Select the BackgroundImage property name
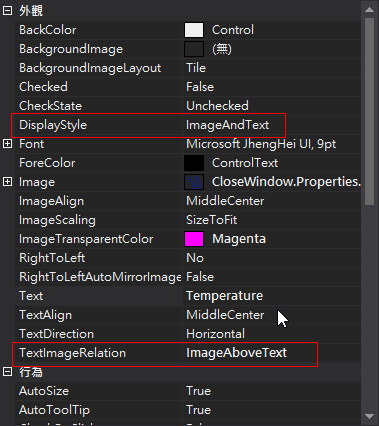This screenshot has height=426, width=379. click(71, 49)
